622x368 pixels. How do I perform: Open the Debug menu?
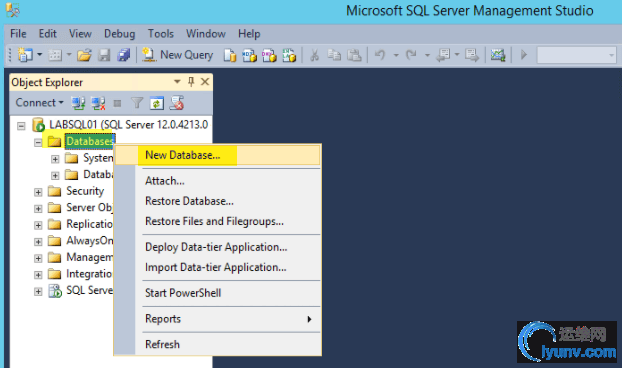point(119,34)
